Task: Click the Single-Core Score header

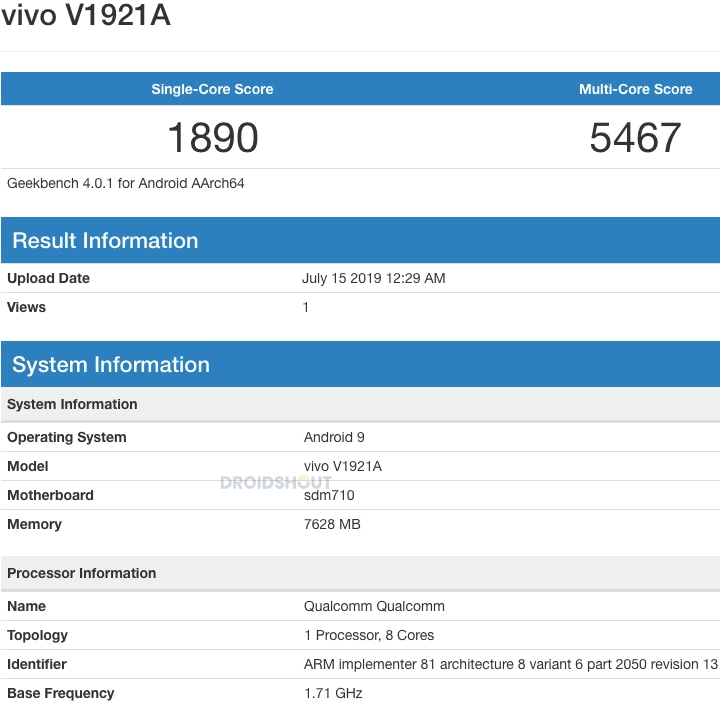Action: [x=212, y=89]
